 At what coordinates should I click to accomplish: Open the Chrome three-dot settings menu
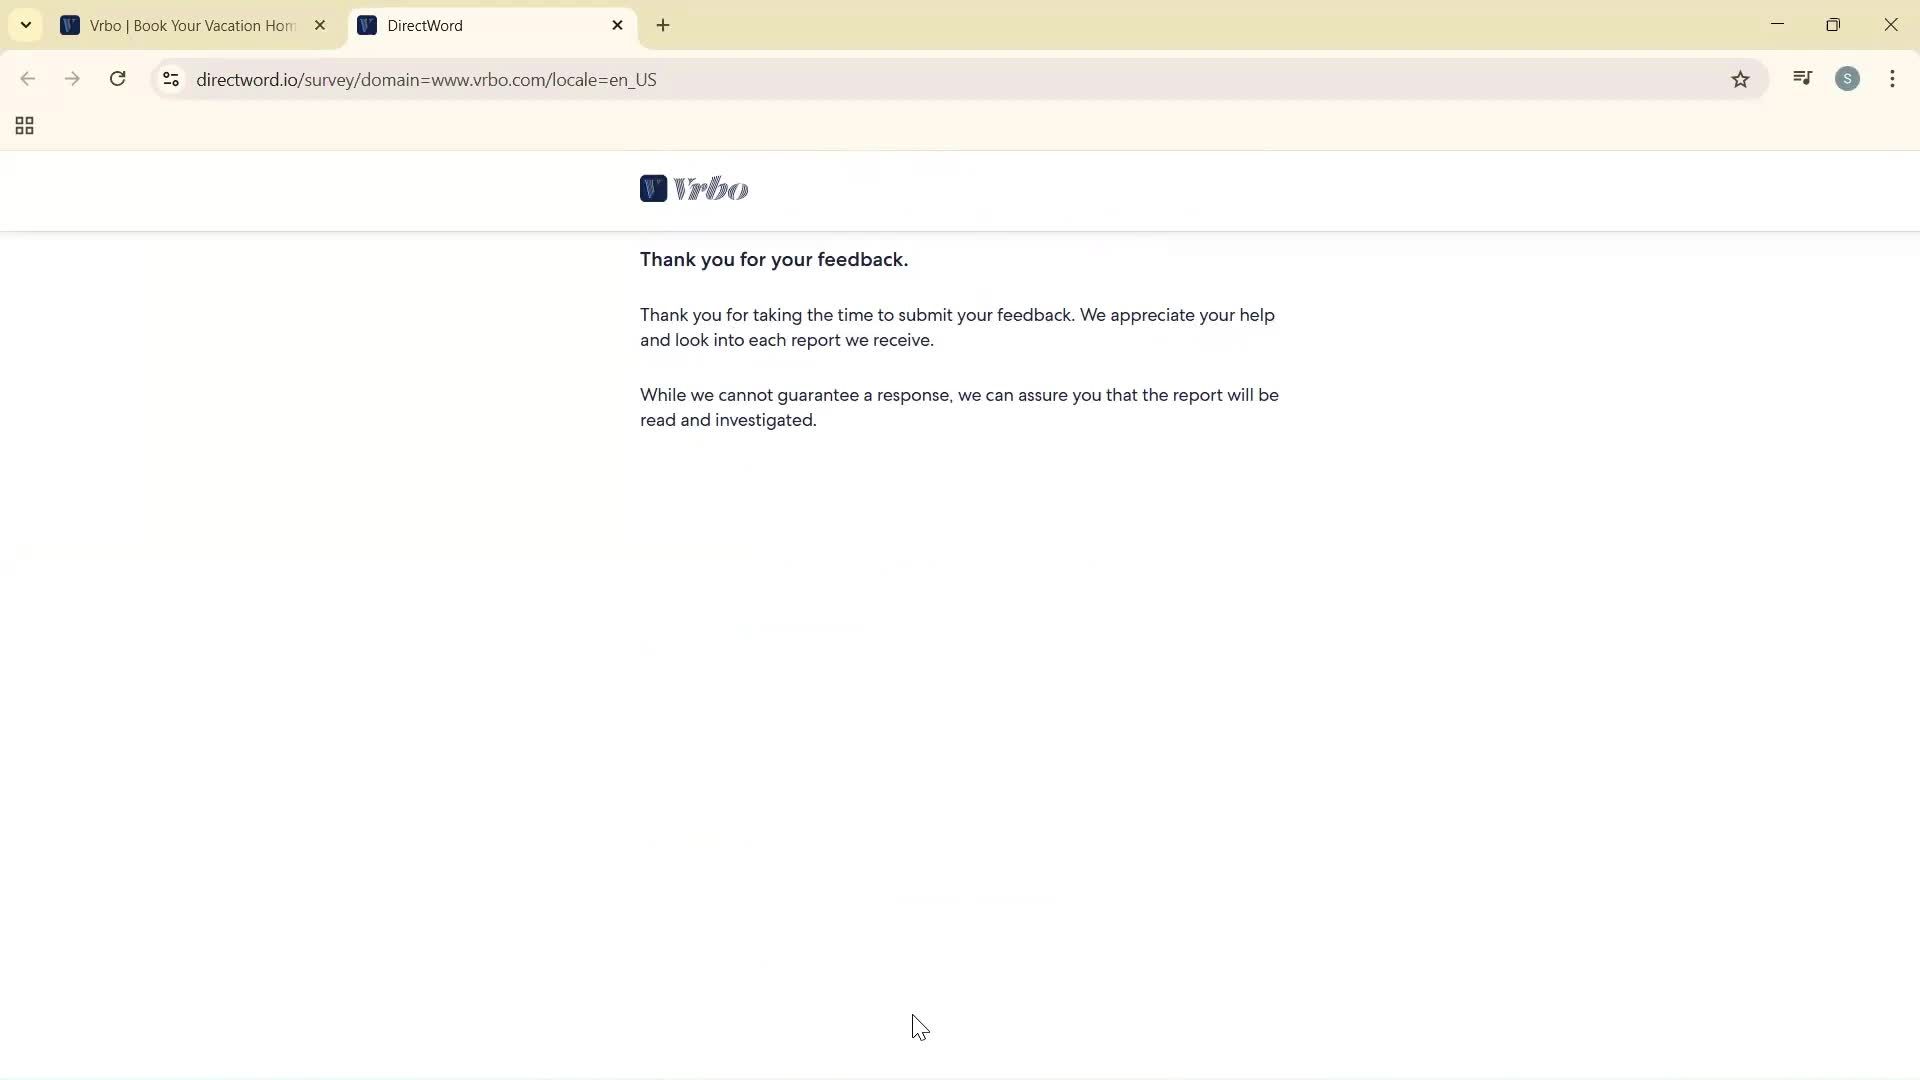tap(1892, 79)
